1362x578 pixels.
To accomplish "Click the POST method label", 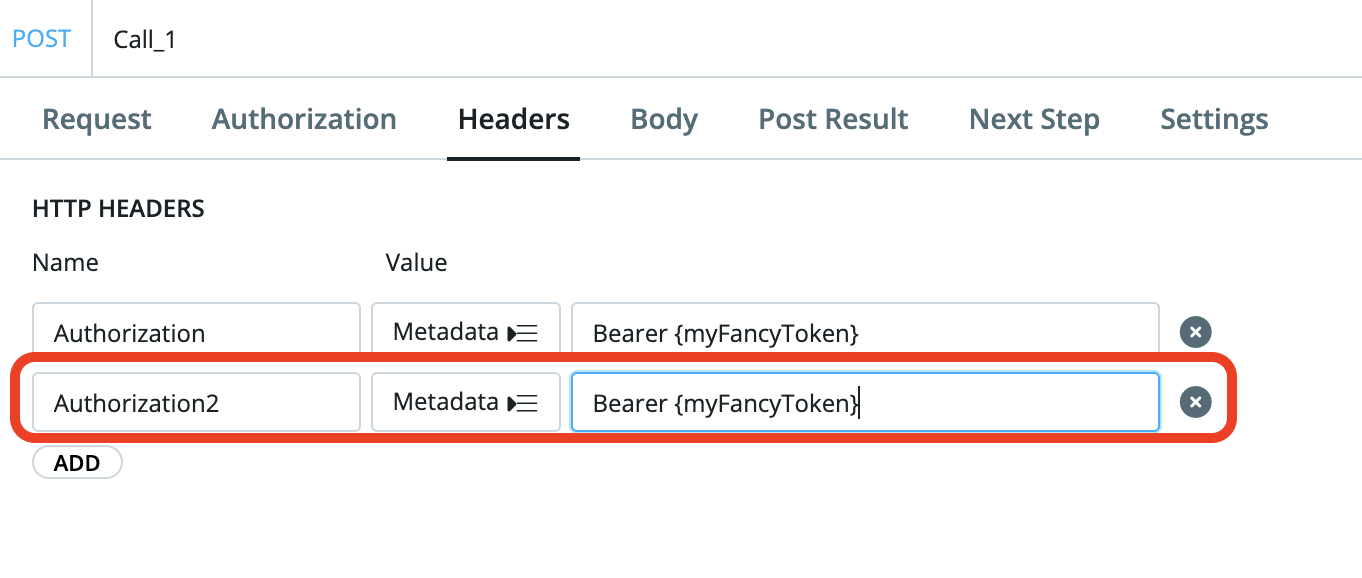I will 42,39.
